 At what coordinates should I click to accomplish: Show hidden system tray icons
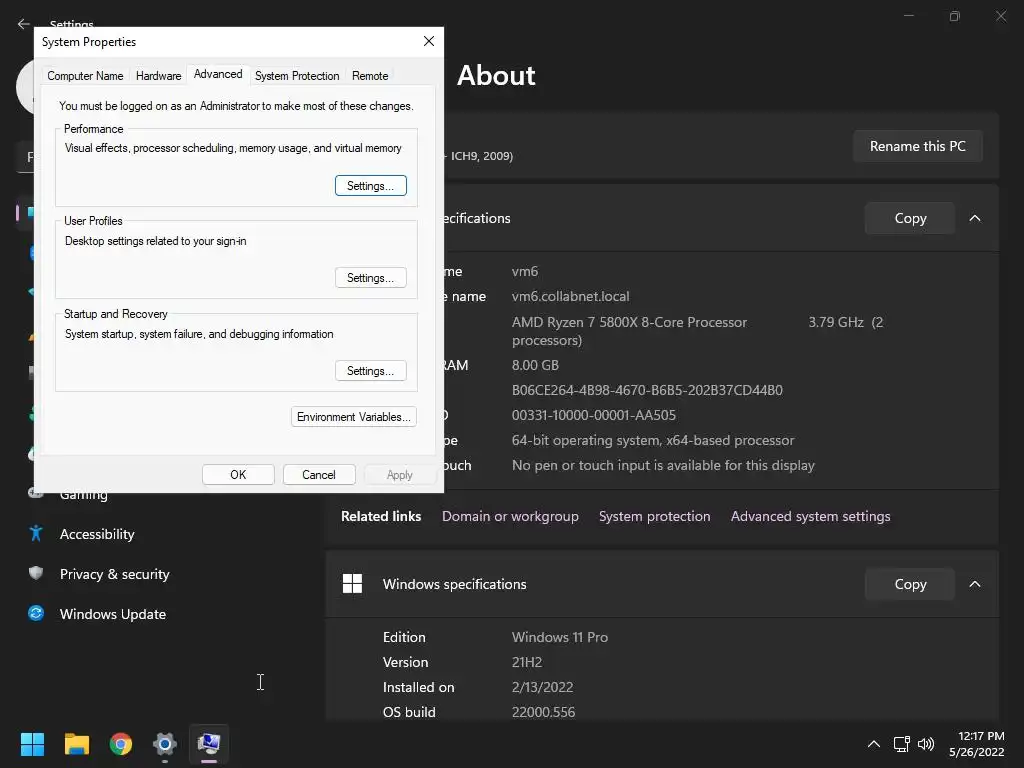[873, 744]
